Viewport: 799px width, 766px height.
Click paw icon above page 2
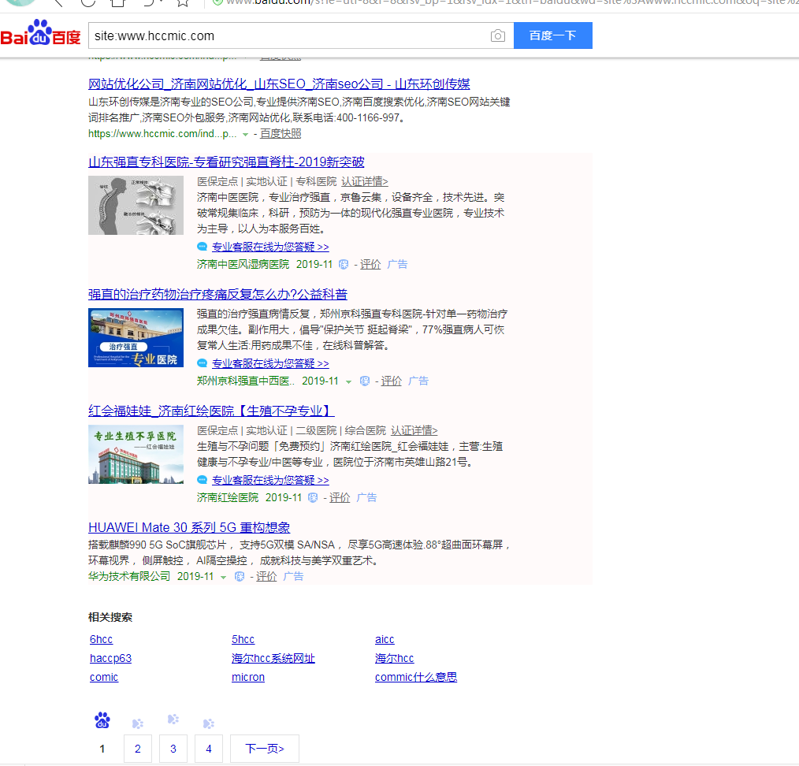pyautogui.click(x=138, y=723)
